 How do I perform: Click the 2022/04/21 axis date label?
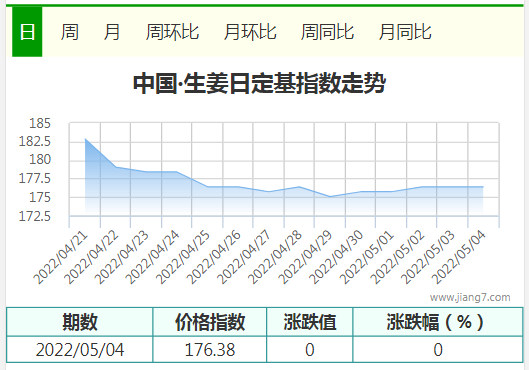[61, 258]
